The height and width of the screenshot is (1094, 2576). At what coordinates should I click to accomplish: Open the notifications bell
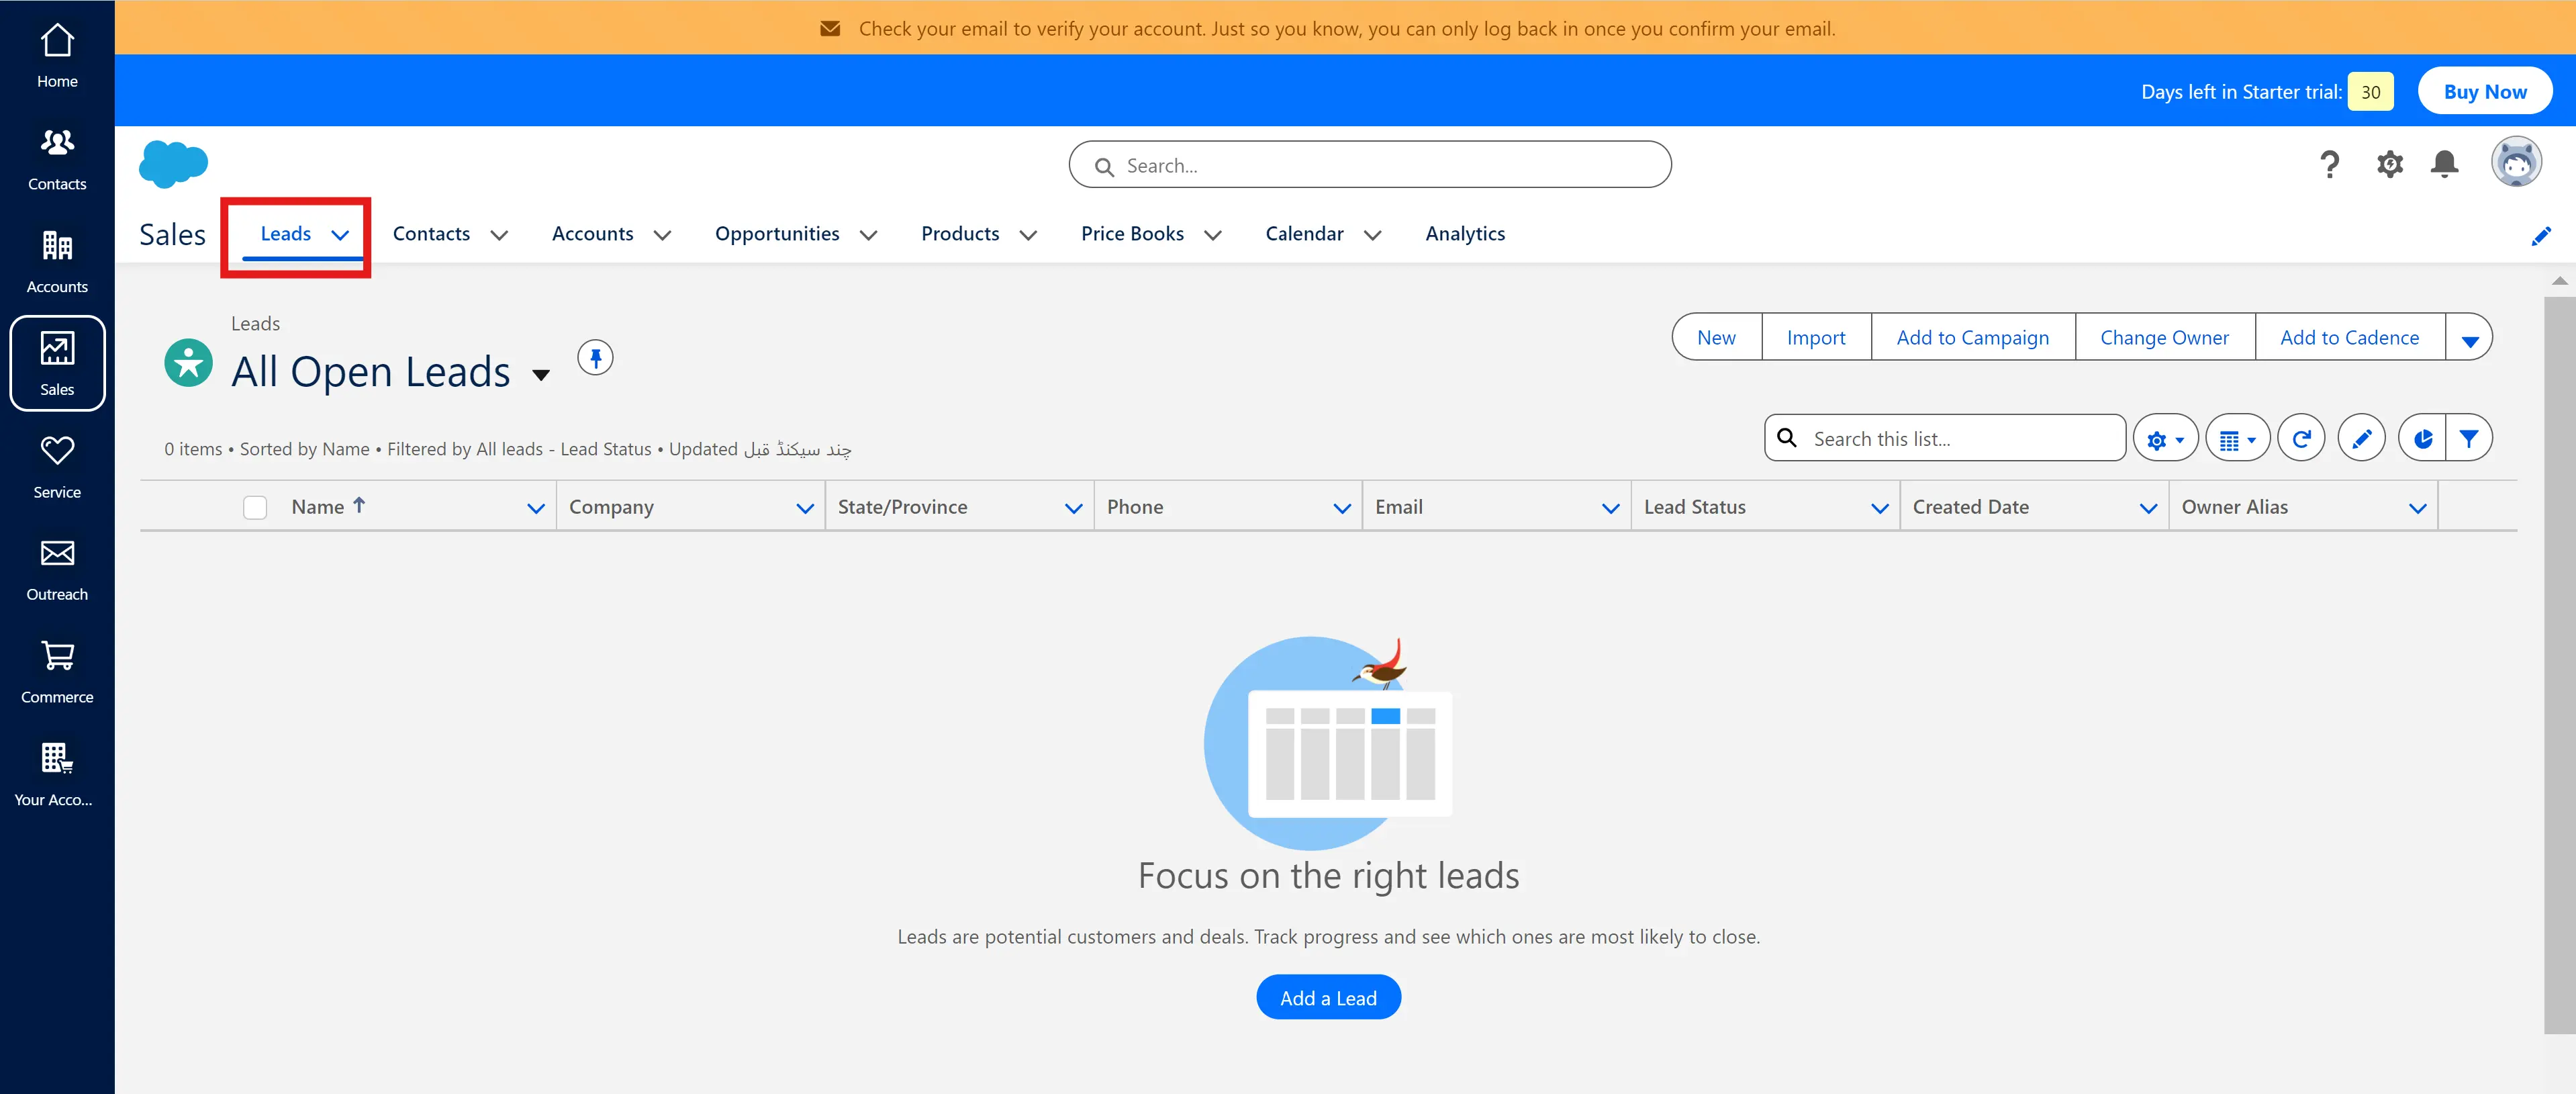point(2444,164)
